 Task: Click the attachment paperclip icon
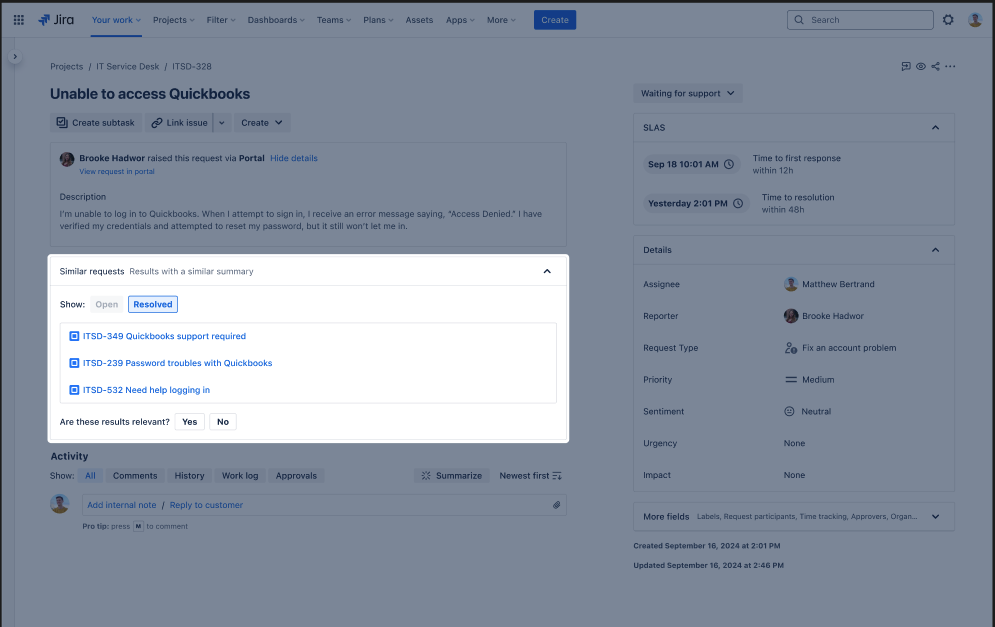pos(557,505)
